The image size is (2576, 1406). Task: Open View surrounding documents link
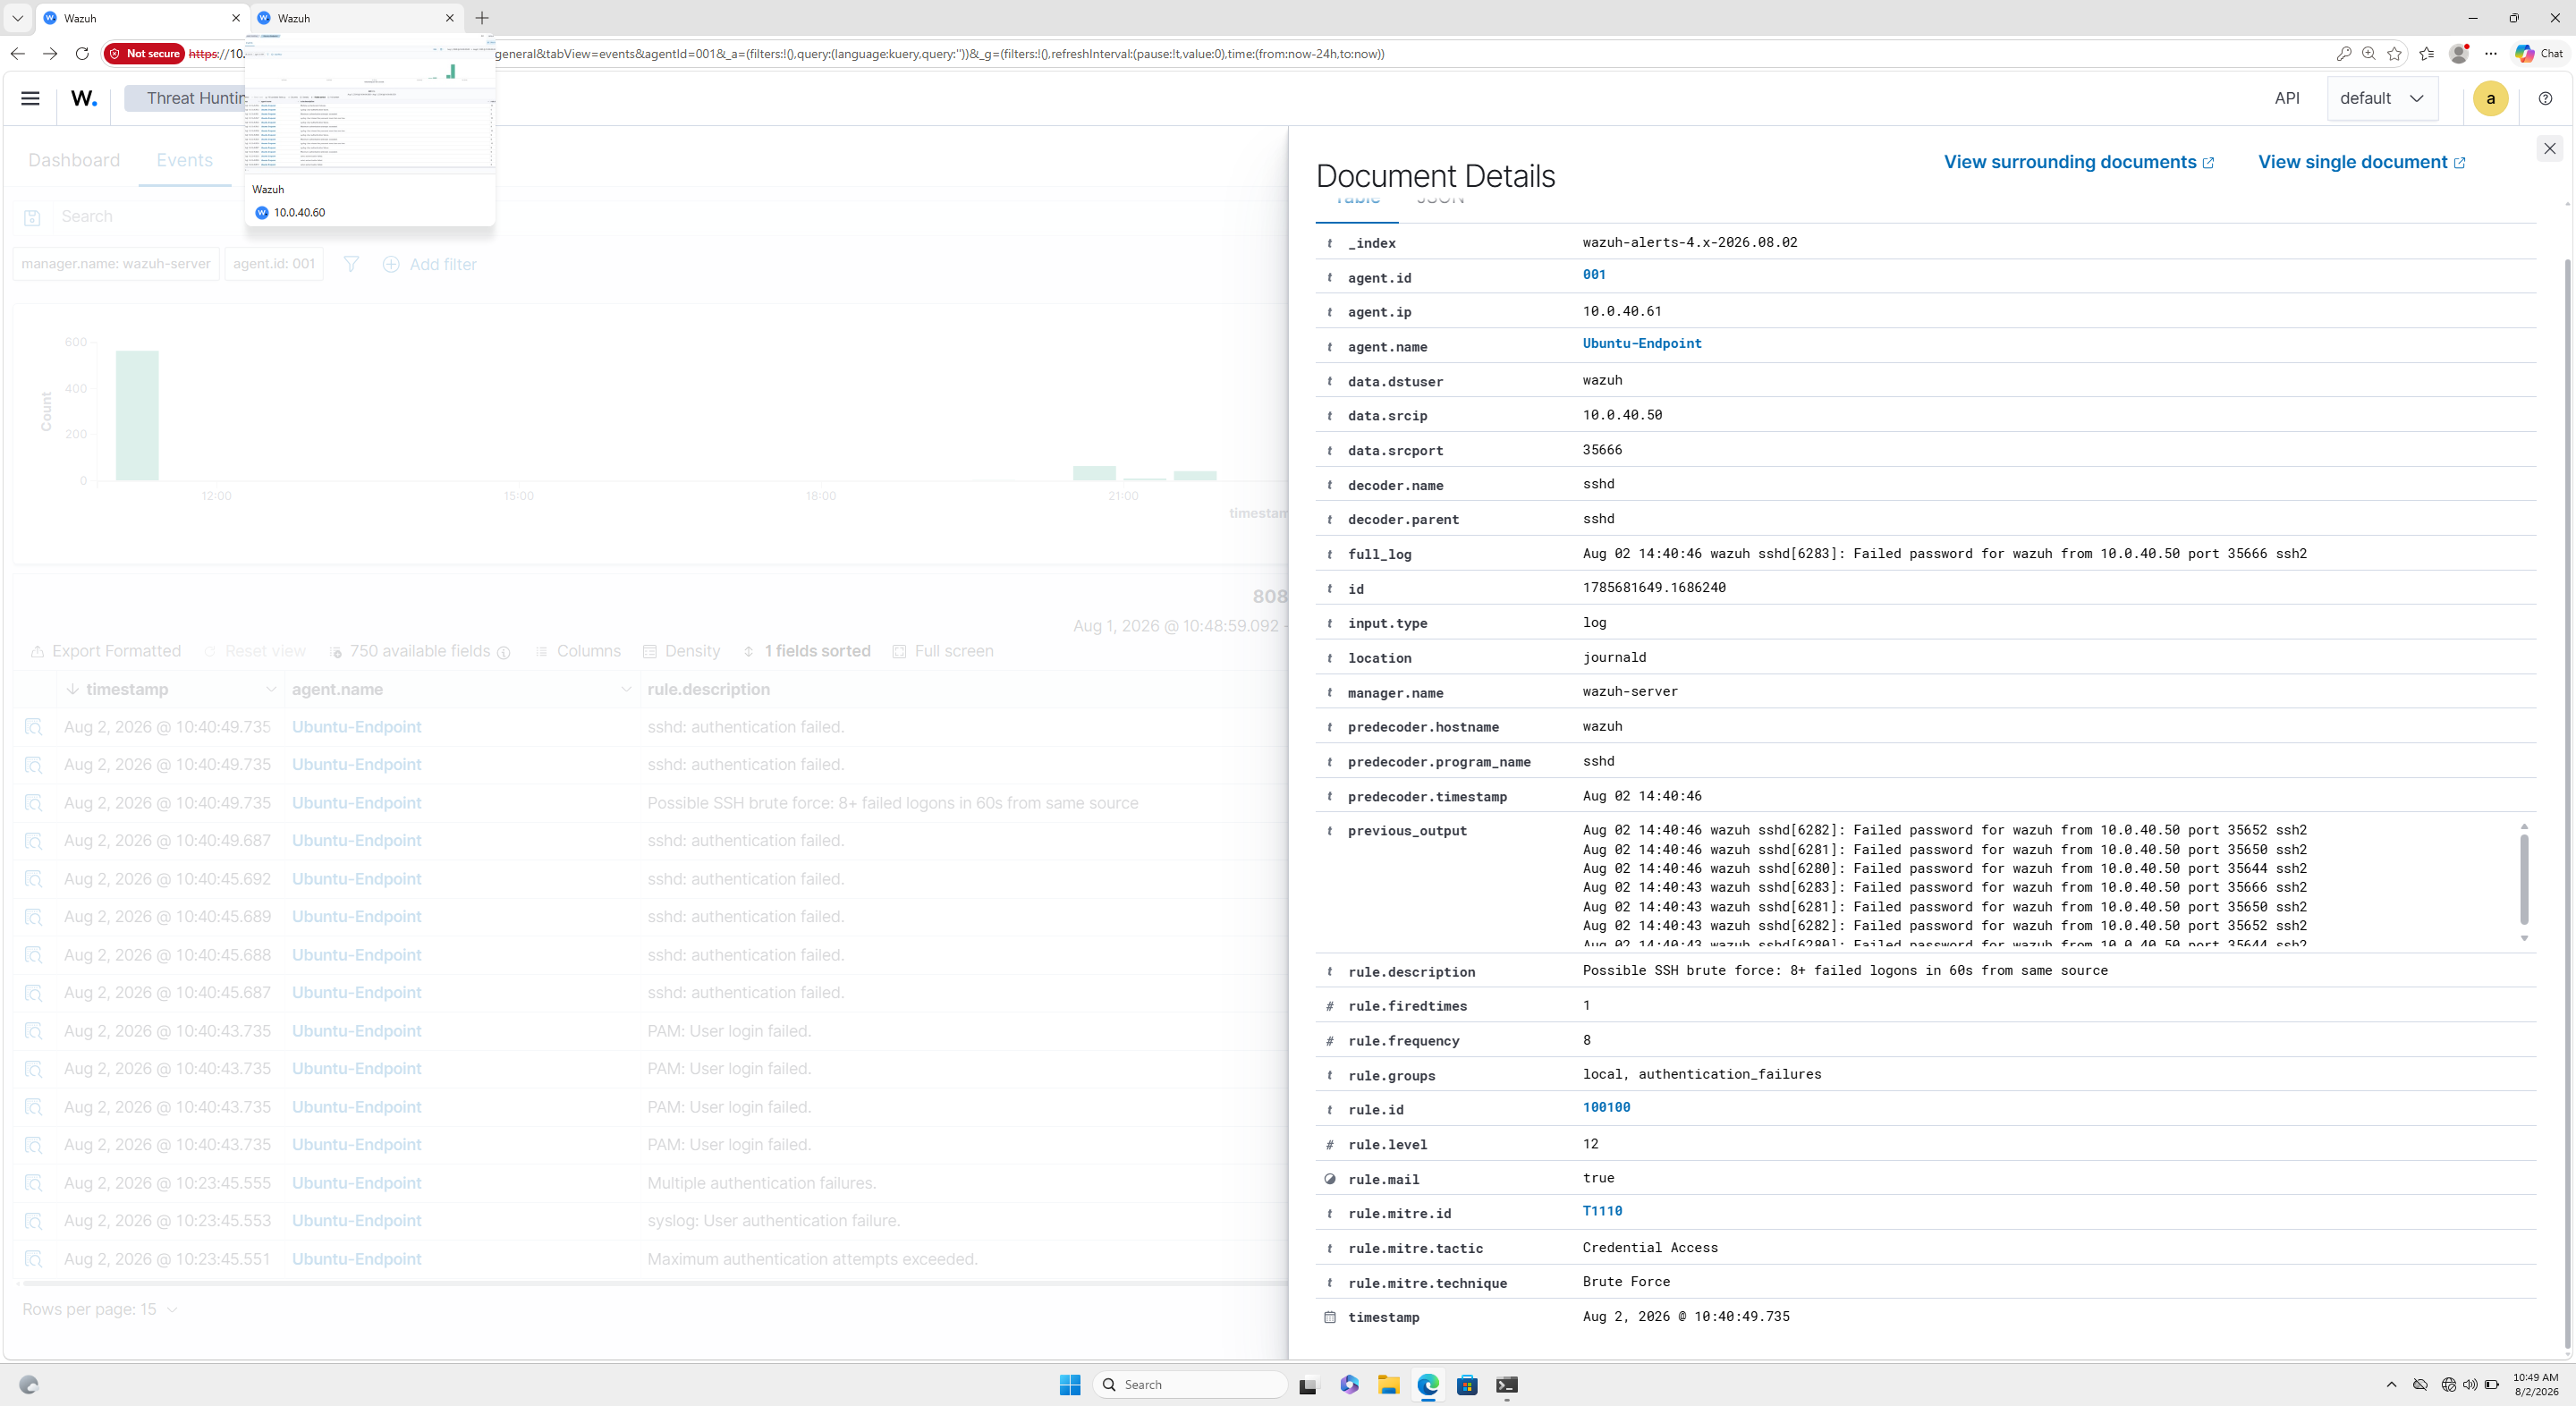click(x=2078, y=162)
